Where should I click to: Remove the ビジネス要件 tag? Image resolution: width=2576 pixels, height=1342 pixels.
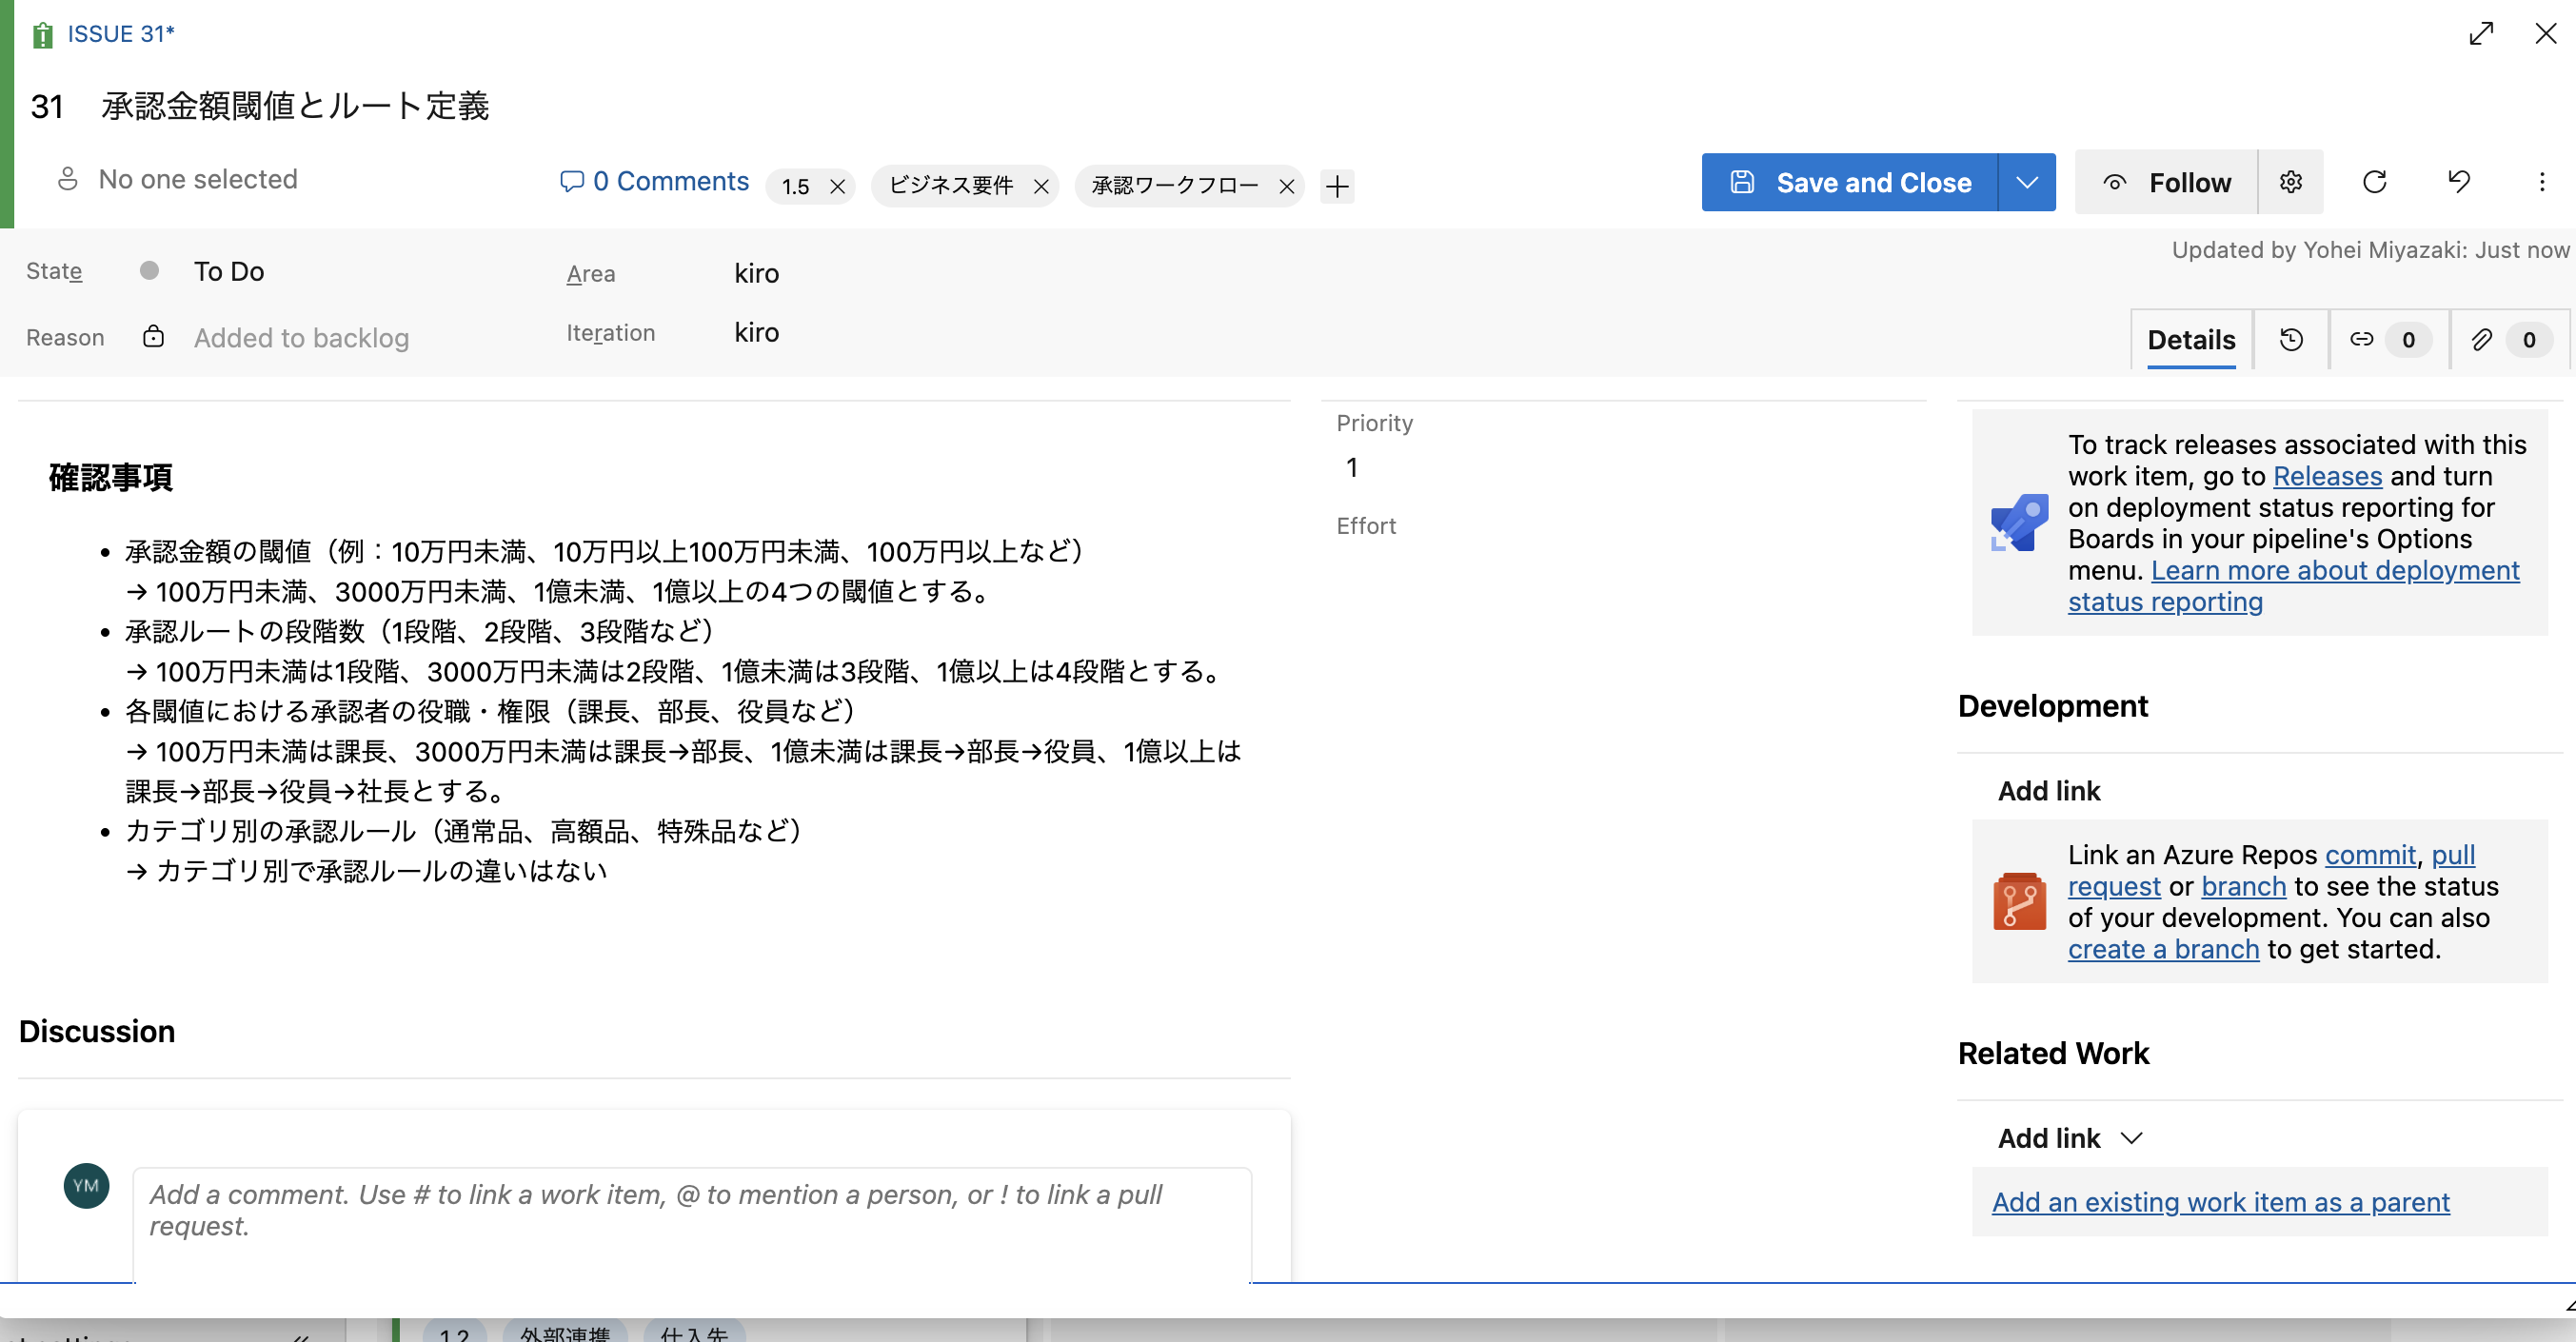point(1041,187)
